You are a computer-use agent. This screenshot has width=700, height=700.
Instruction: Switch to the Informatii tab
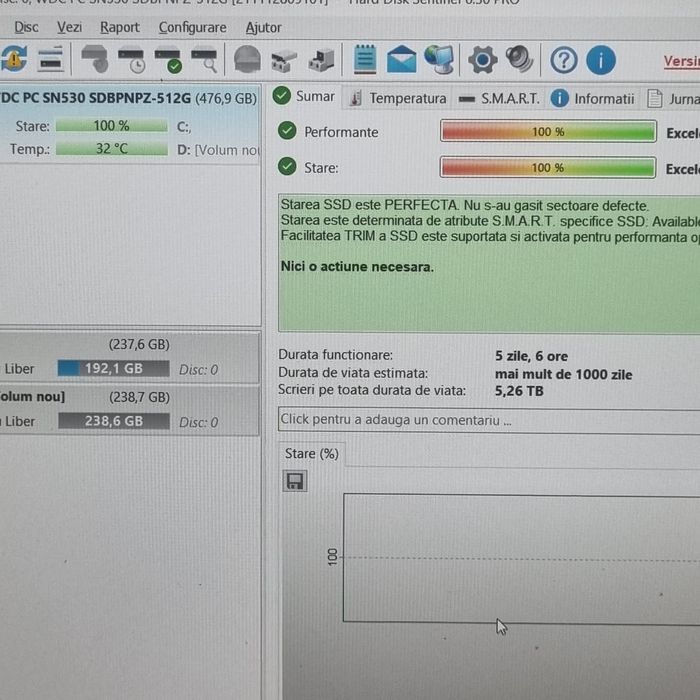pyautogui.click(x=593, y=99)
